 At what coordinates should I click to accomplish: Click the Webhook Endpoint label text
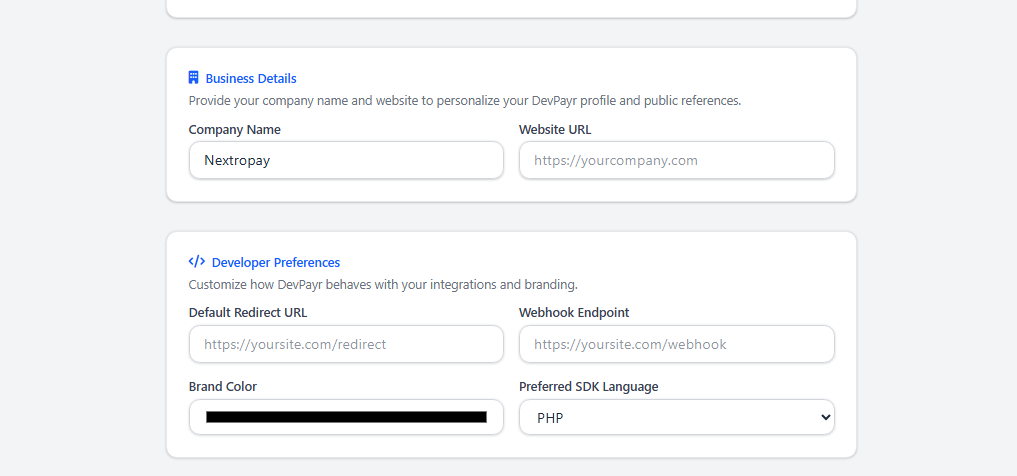point(574,313)
